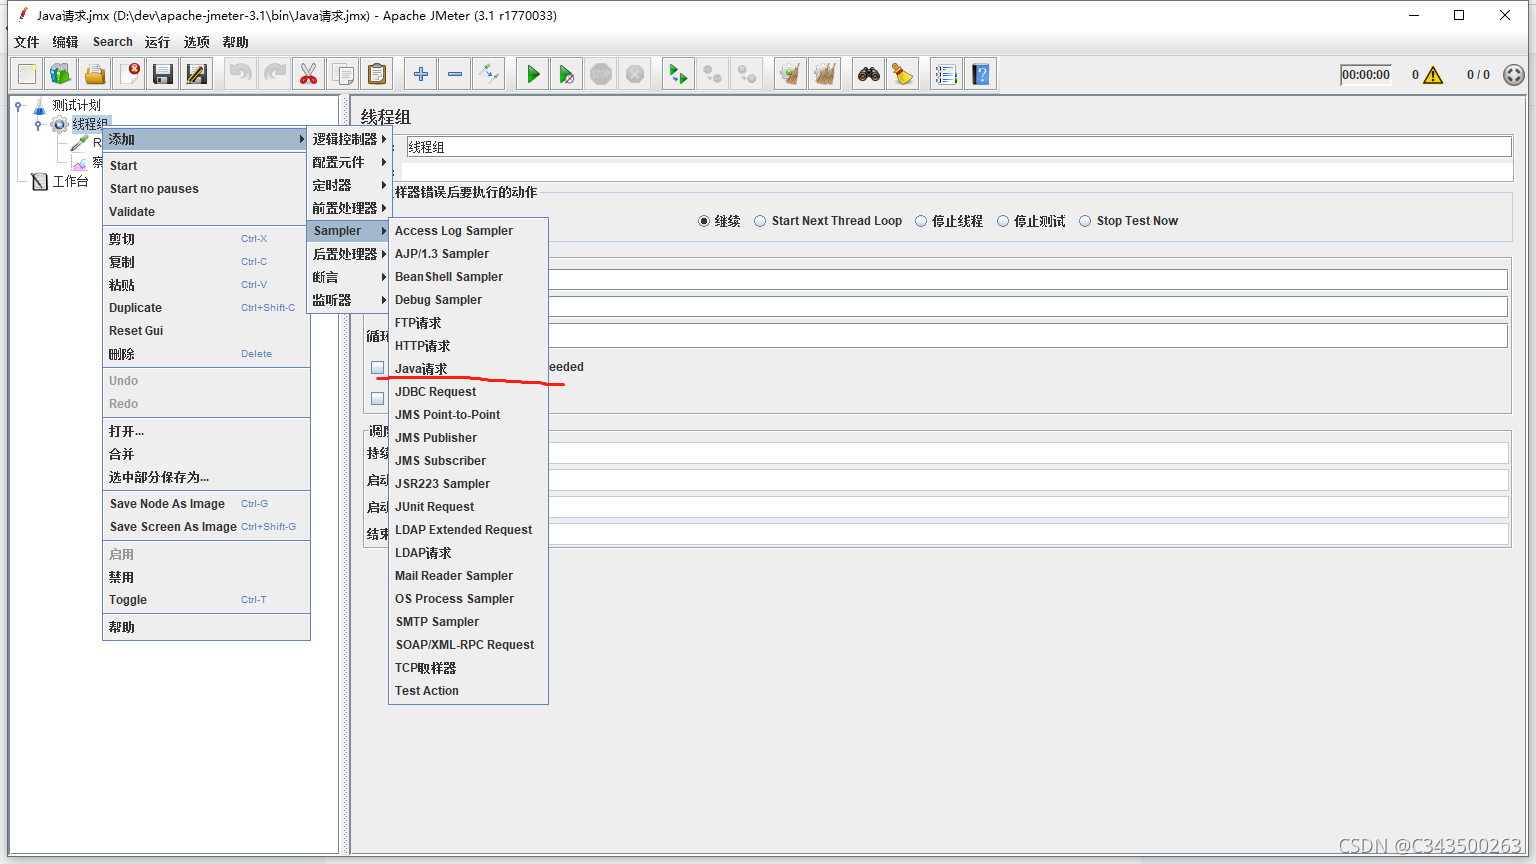
Task: Click the Close test plan icon
Action: tap(129, 74)
